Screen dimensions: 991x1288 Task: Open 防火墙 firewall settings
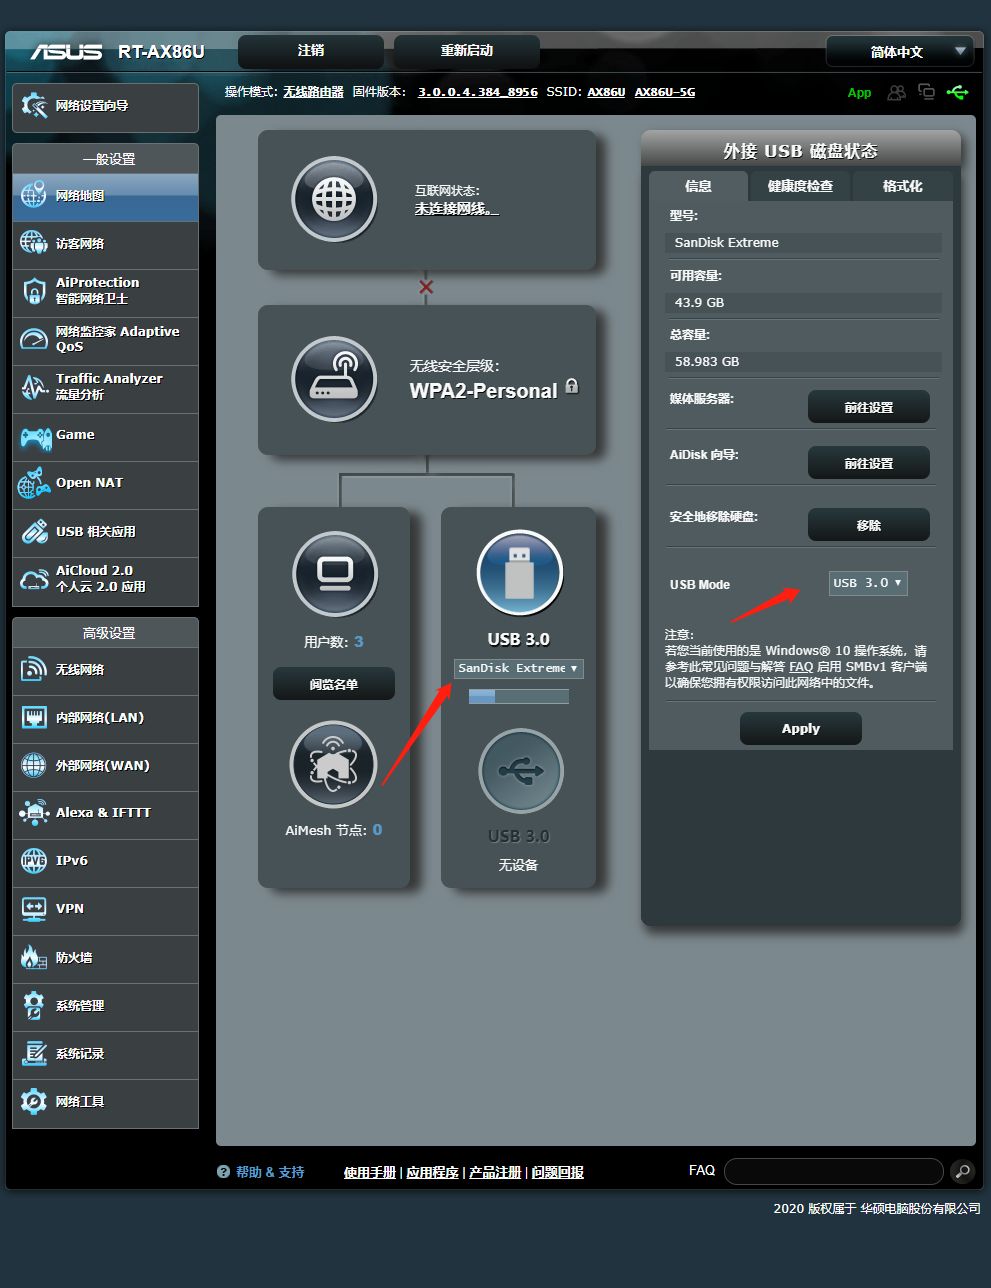105,958
